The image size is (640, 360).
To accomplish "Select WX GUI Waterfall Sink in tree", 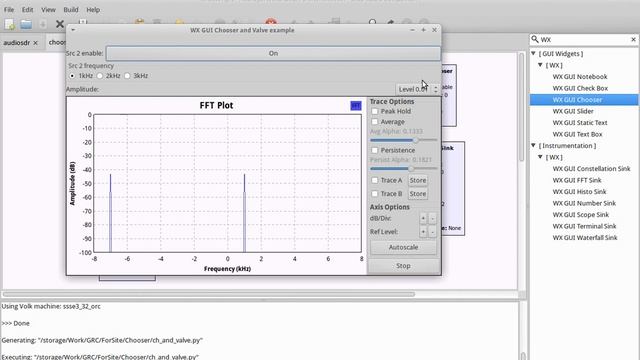I will click(x=585, y=237).
